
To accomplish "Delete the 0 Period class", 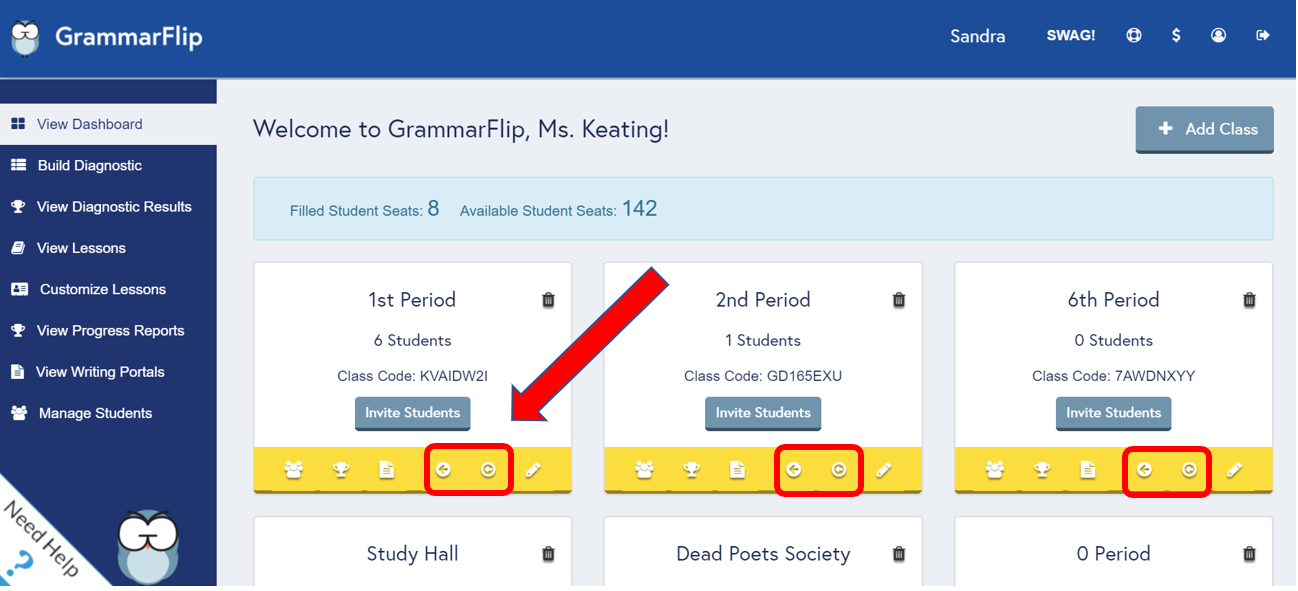I will click(x=1249, y=554).
